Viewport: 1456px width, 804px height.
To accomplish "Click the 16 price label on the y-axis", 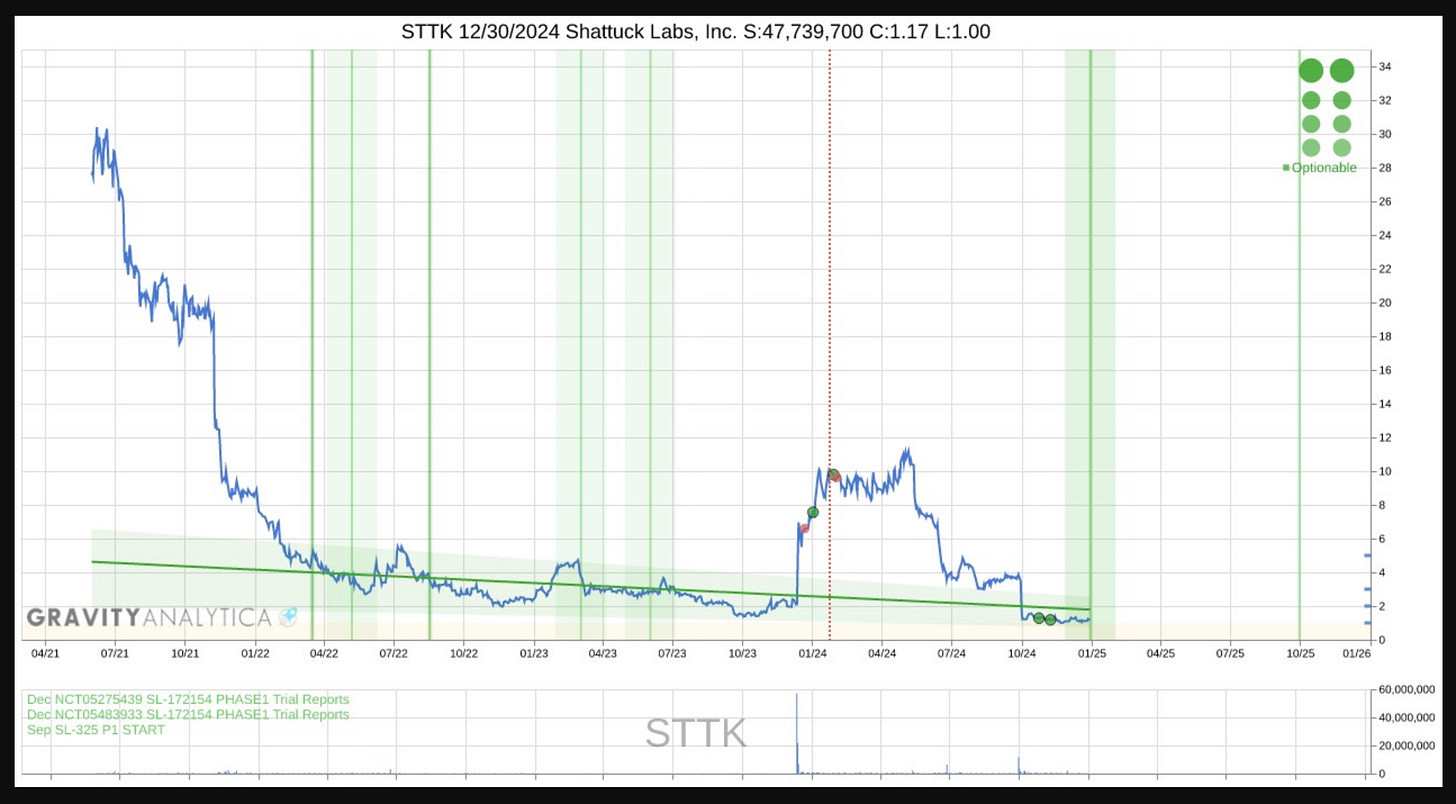I will pos(1386,370).
